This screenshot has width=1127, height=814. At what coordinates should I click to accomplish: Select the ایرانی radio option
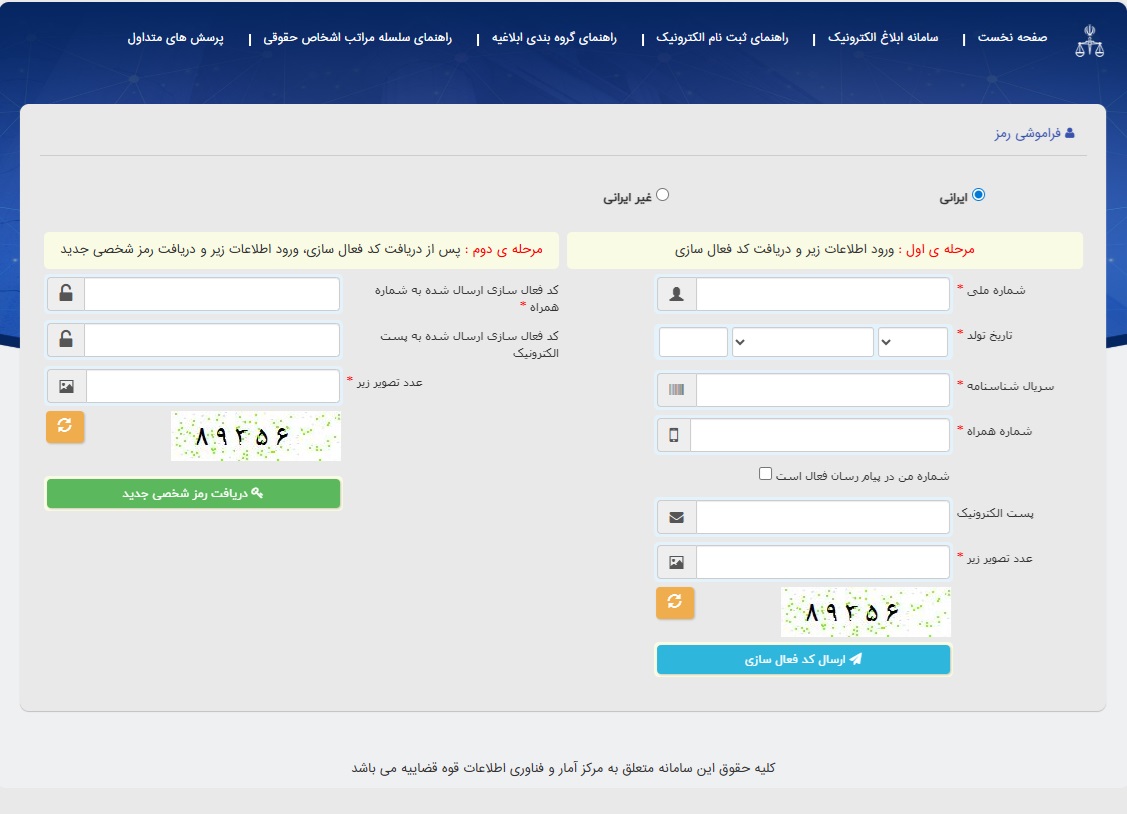point(978,195)
